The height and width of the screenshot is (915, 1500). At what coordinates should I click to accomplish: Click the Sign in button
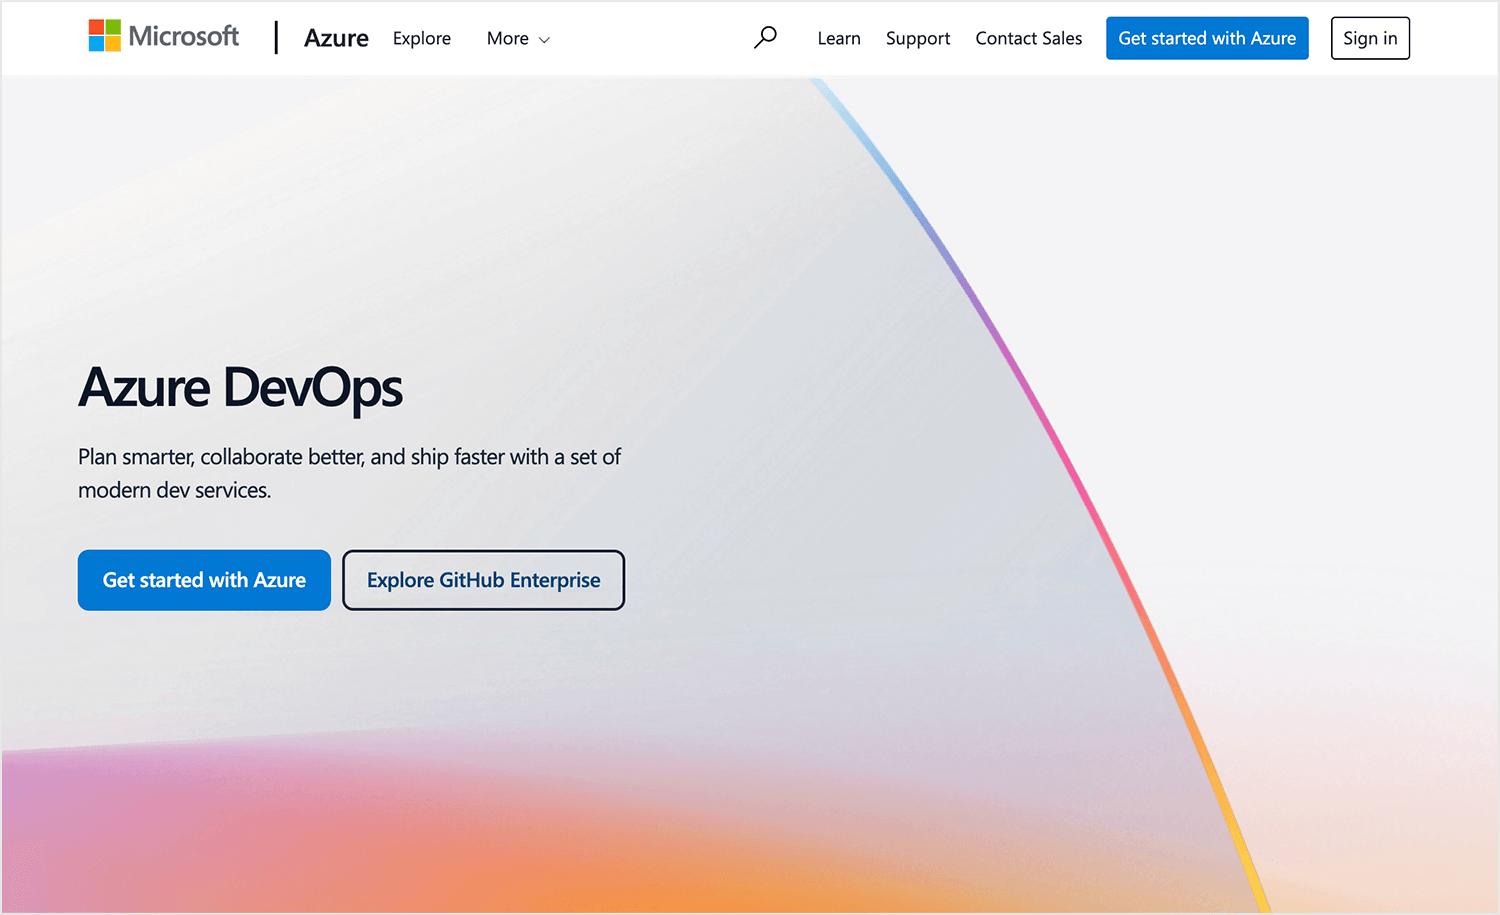(x=1370, y=38)
